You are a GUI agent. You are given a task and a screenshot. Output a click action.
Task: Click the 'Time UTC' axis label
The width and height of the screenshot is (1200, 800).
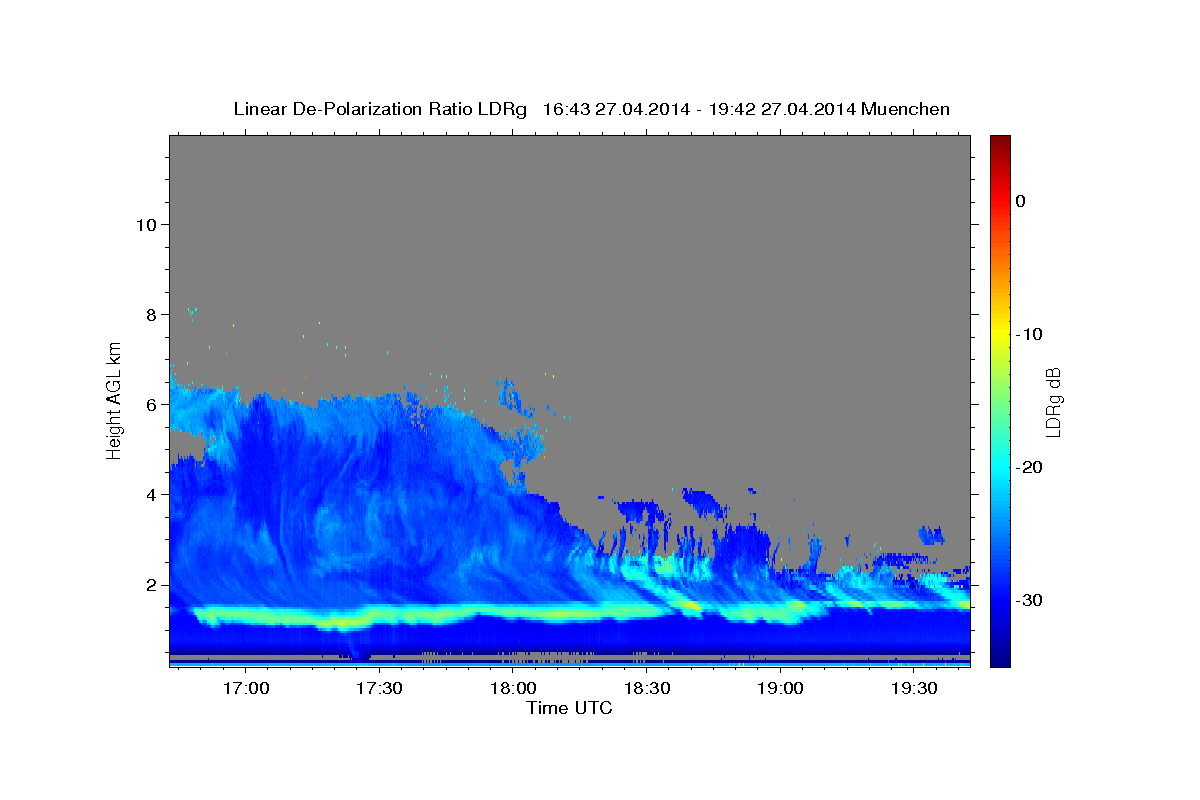(569, 708)
